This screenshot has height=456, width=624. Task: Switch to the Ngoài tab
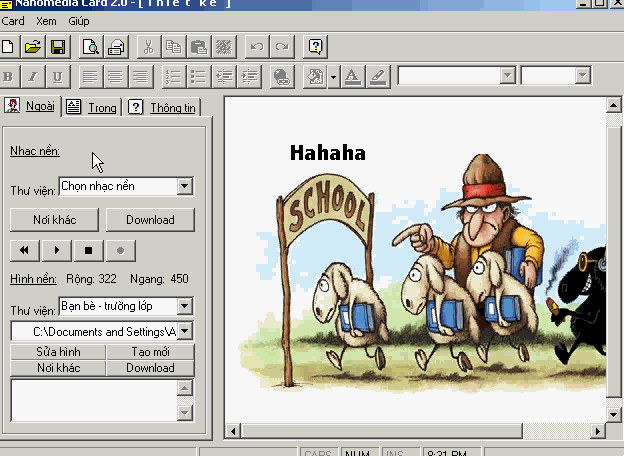pos(31,106)
